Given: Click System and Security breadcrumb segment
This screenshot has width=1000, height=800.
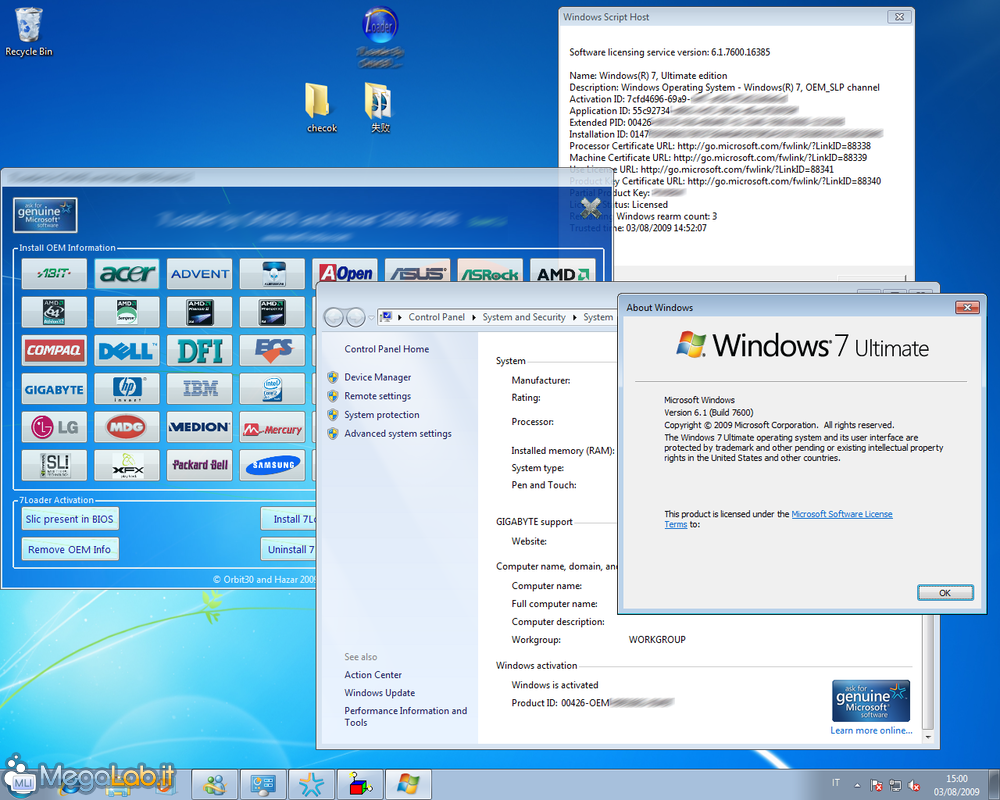Looking at the screenshot, I should click(x=524, y=317).
